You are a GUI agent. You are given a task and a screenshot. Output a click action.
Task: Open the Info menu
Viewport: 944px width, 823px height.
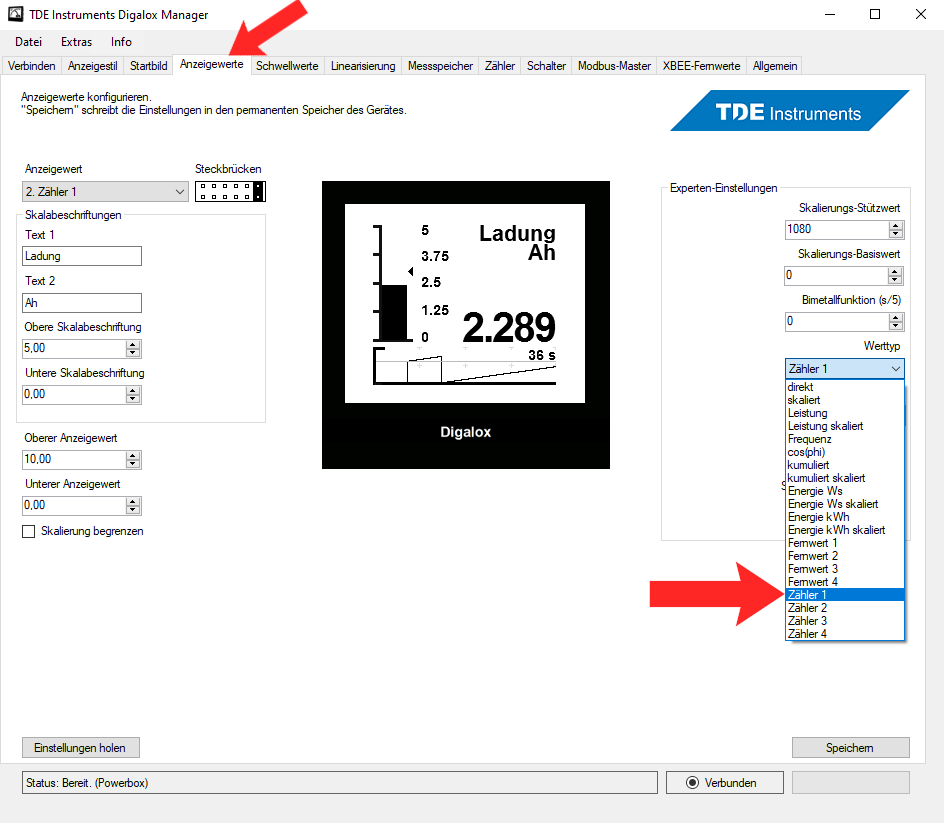click(121, 42)
